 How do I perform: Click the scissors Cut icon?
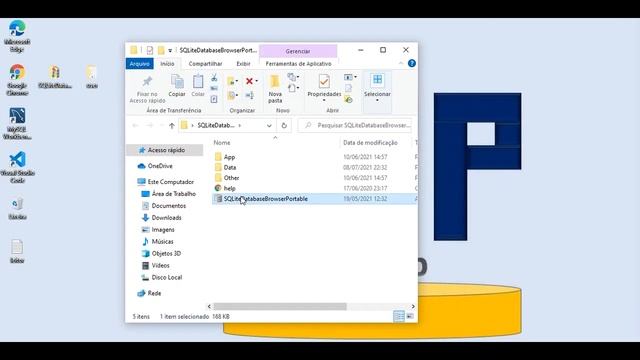214,78
